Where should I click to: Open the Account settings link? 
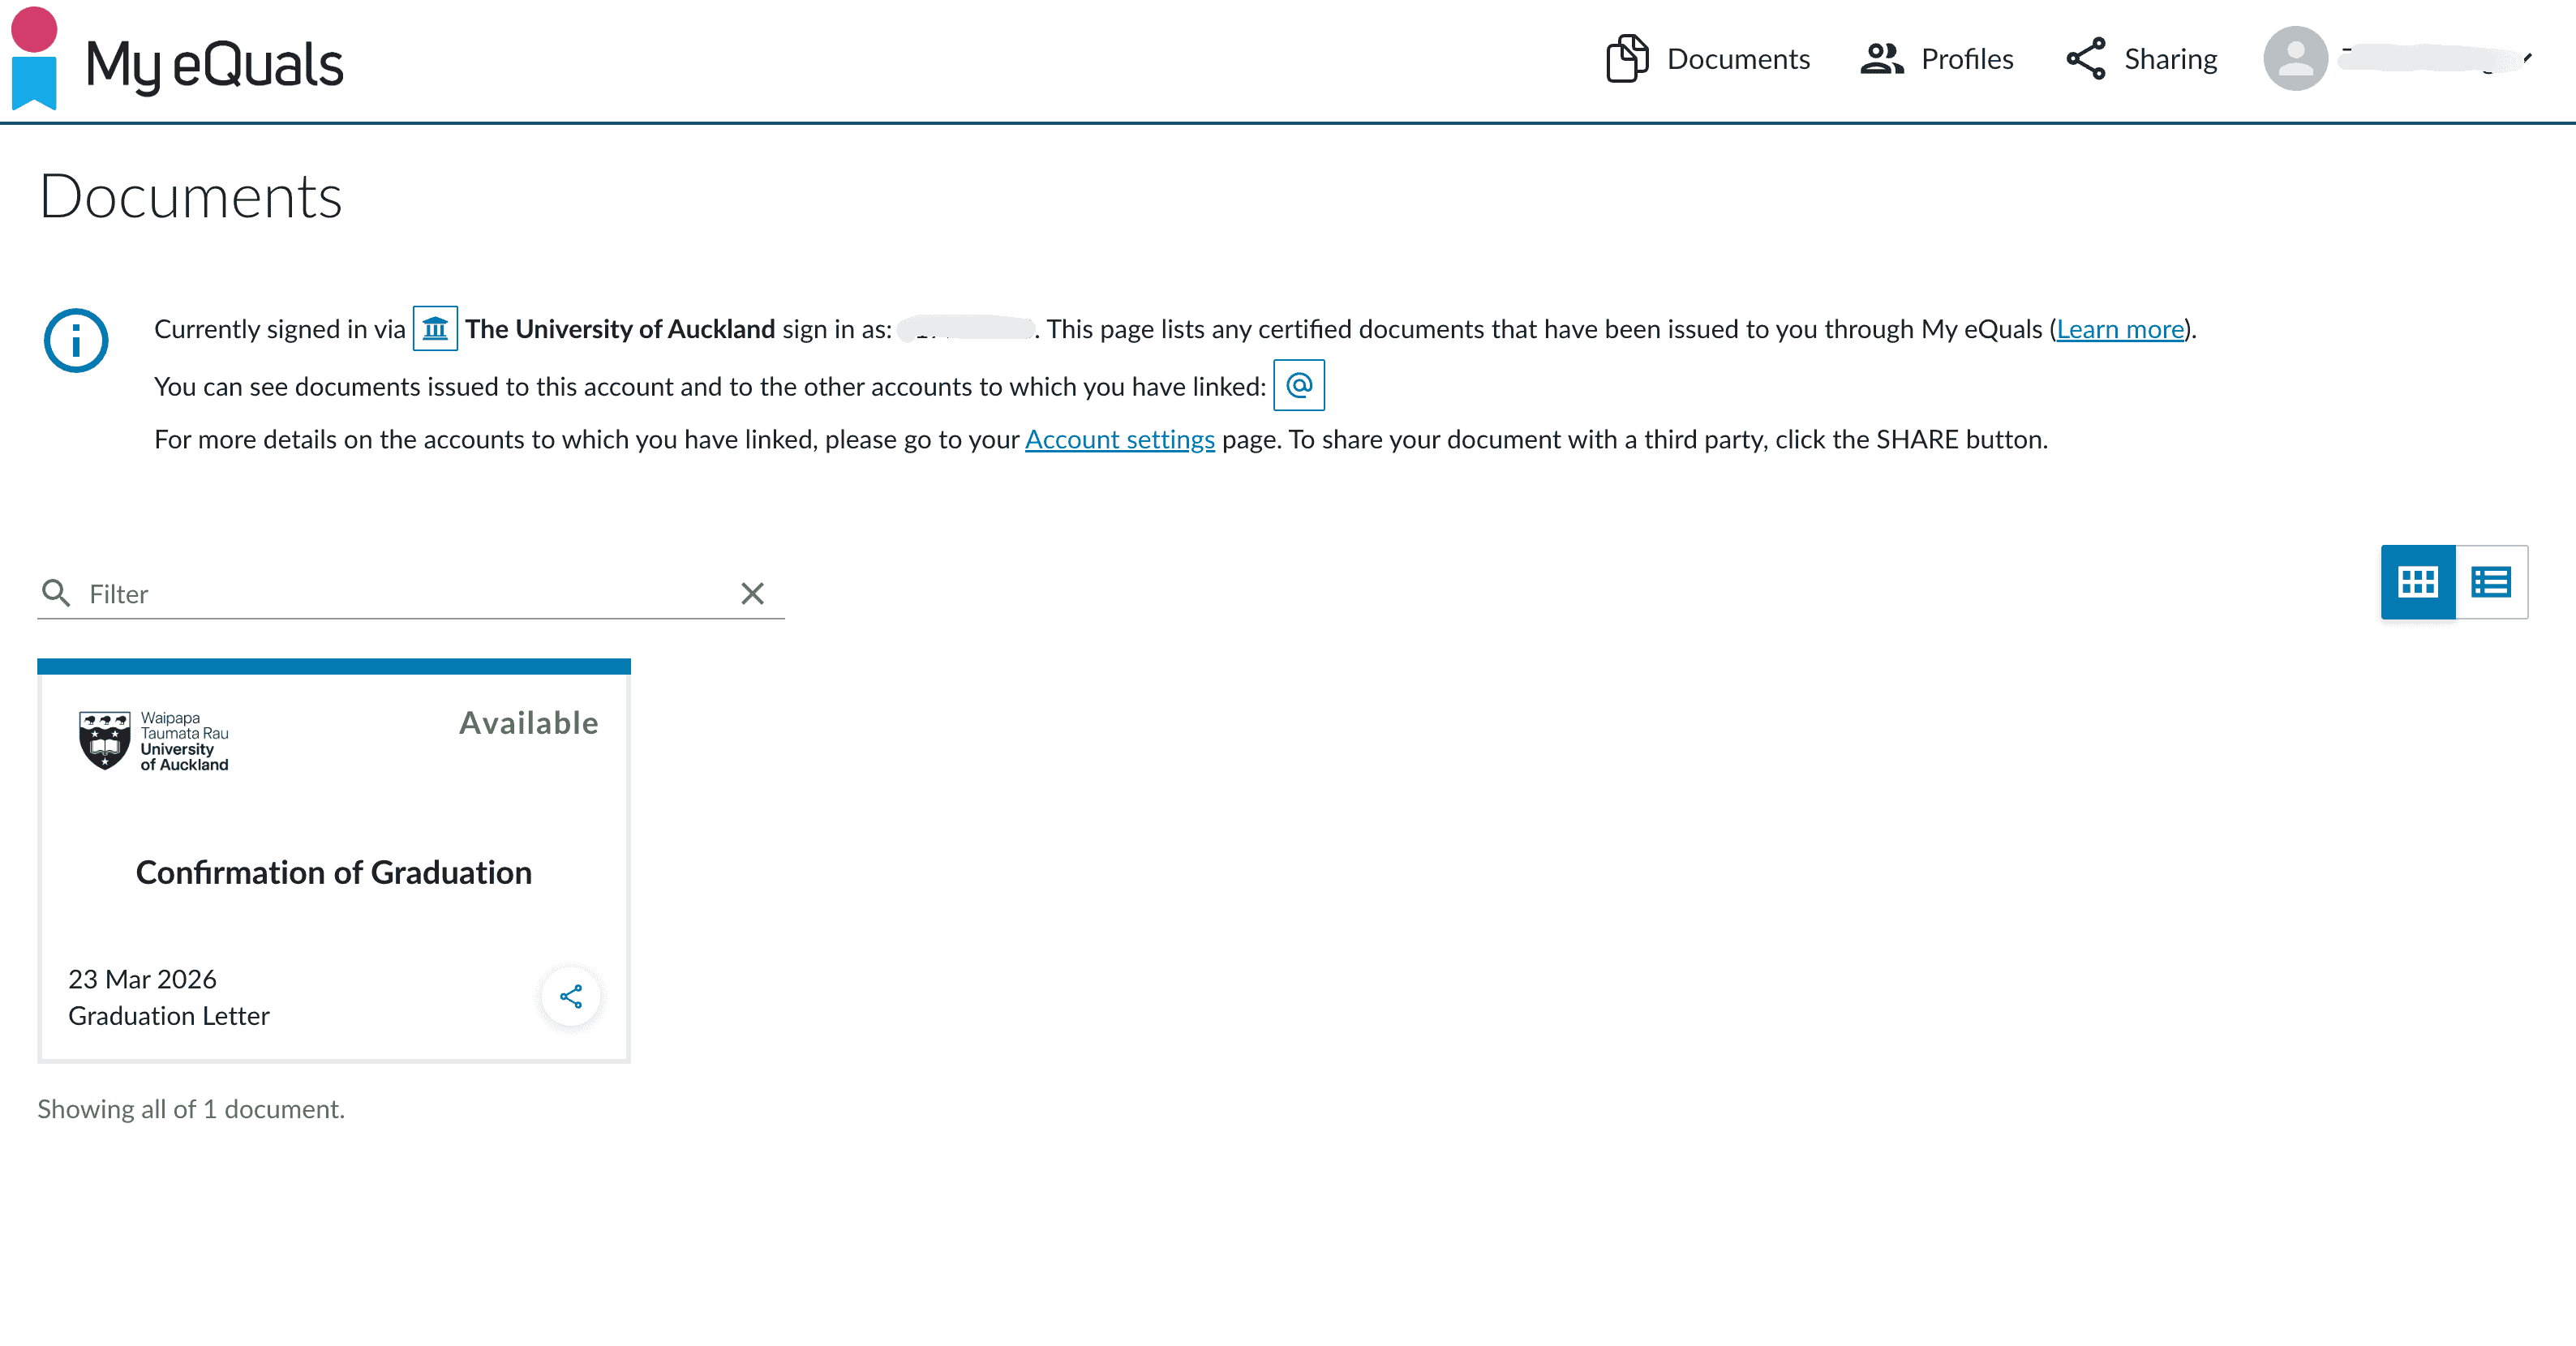tap(1119, 440)
